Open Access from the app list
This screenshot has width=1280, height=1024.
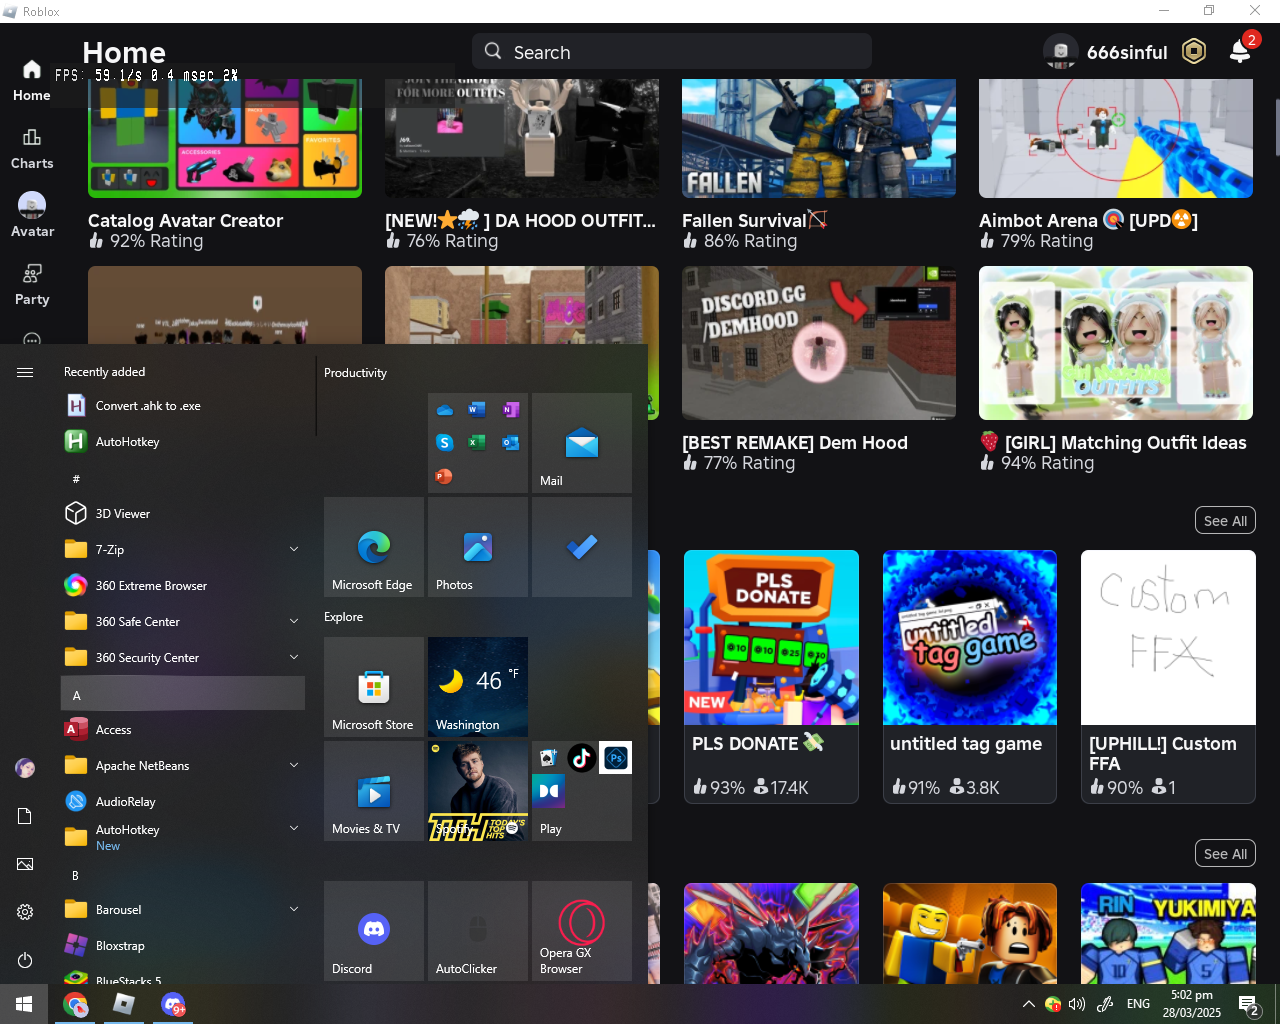pos(182,730)
